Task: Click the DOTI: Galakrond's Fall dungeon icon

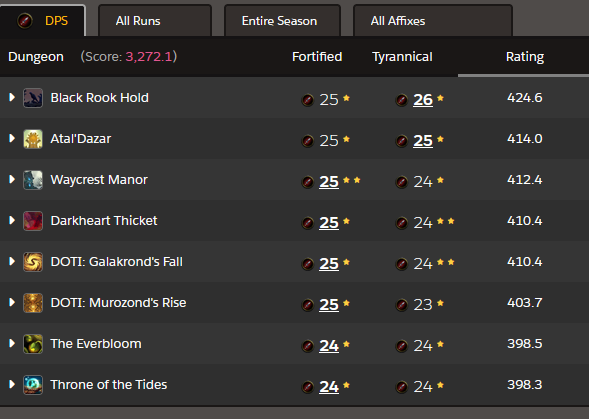Action: pos(33,262)
